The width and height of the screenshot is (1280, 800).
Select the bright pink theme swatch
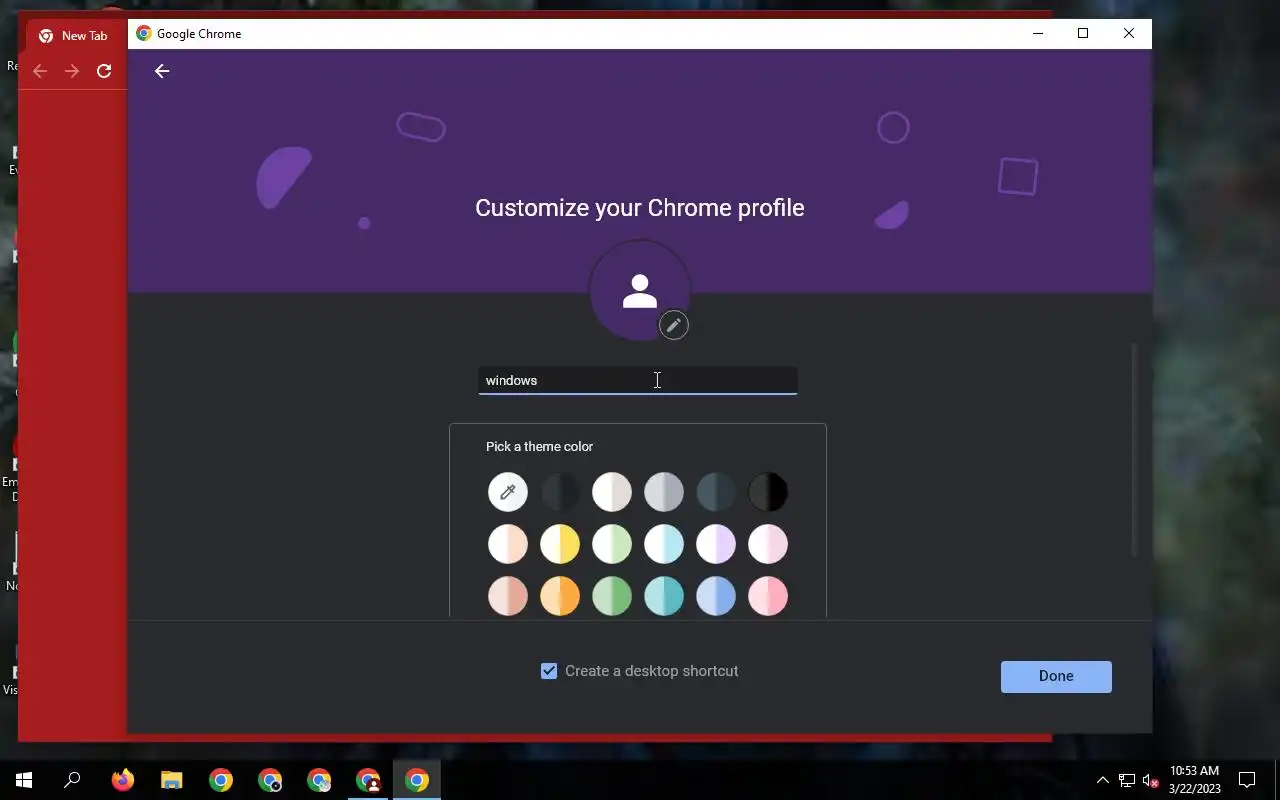click(x=768, y=596)
